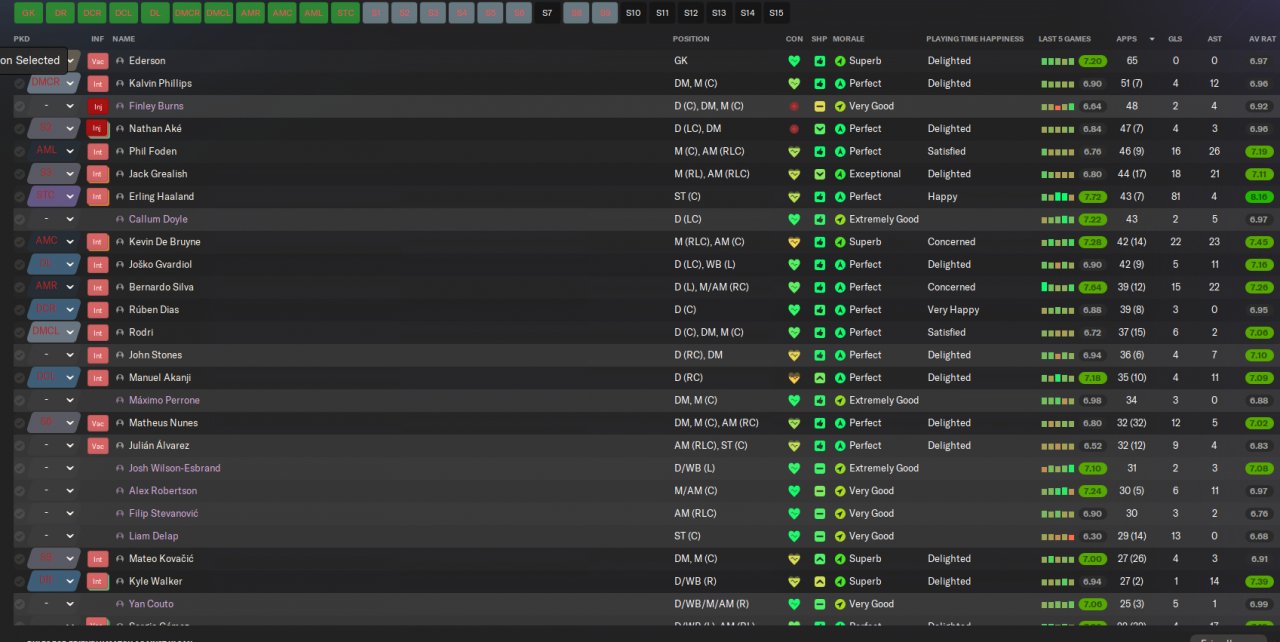Click the Int badge beside Kyle Walker
Image resolution: width=1280 pixels, height=642 pixels.
[98, 581]
